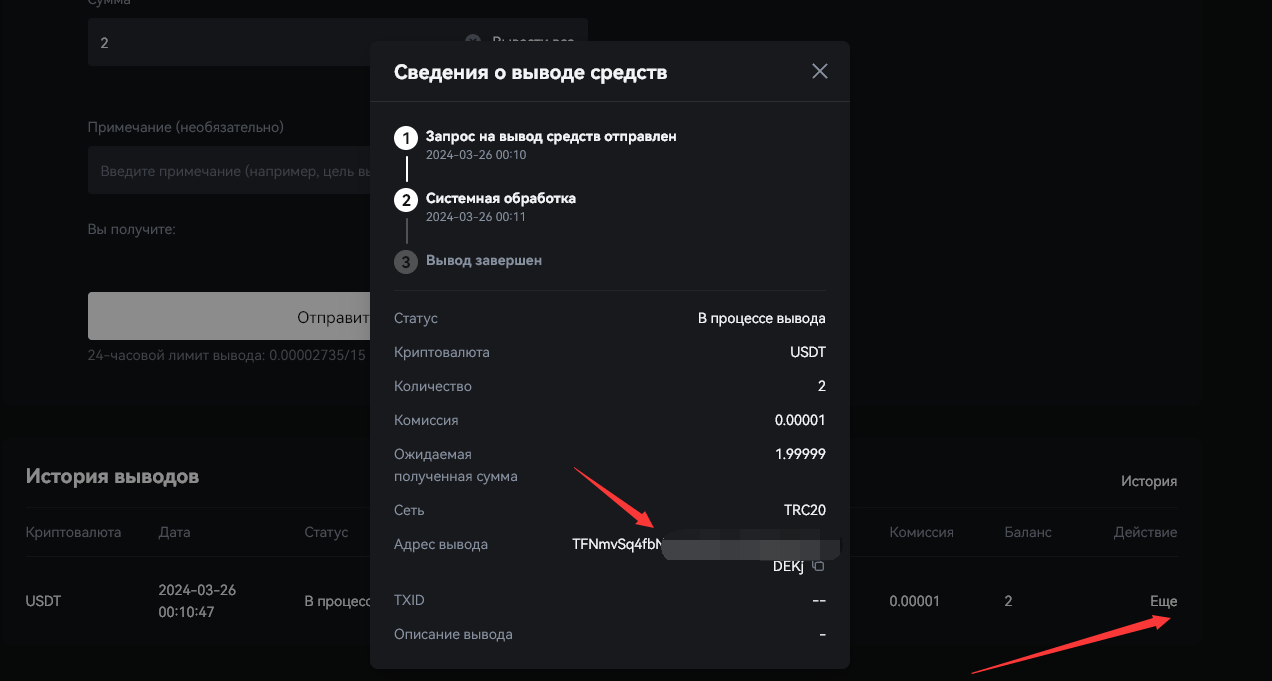Click the Комиссия column header in table

921,532
